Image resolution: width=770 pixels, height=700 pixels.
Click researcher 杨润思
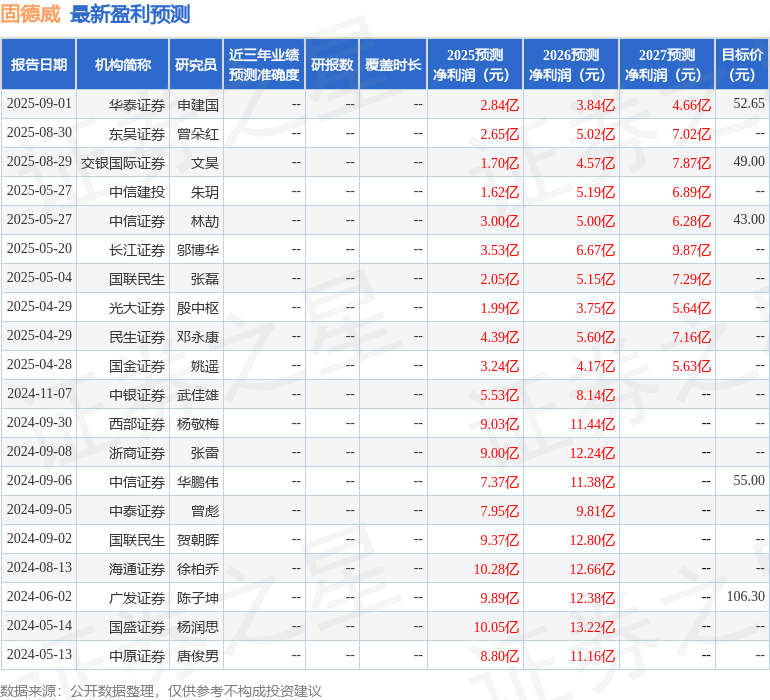tap(198, 627)
